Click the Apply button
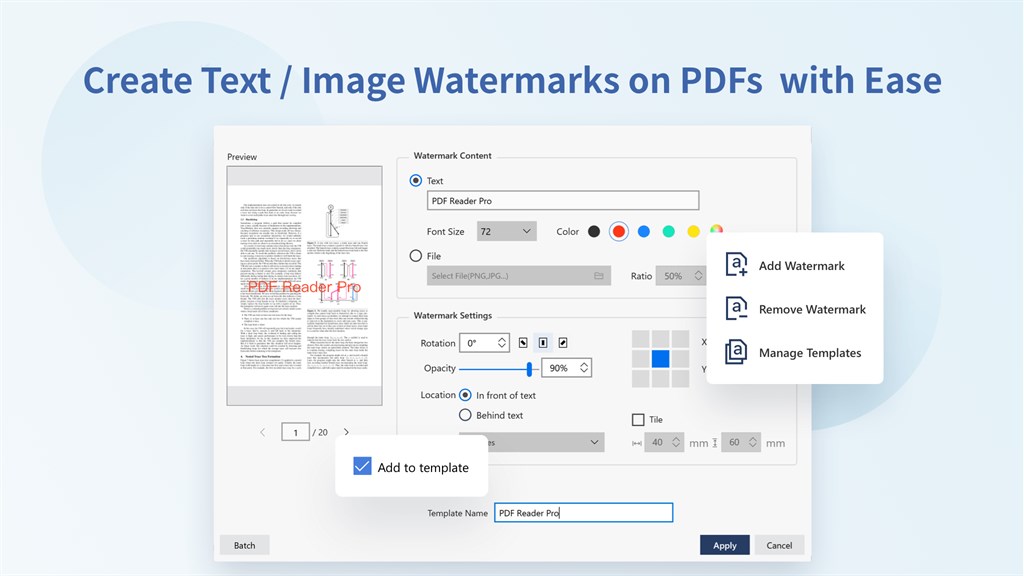 click(x=724, y=545)
